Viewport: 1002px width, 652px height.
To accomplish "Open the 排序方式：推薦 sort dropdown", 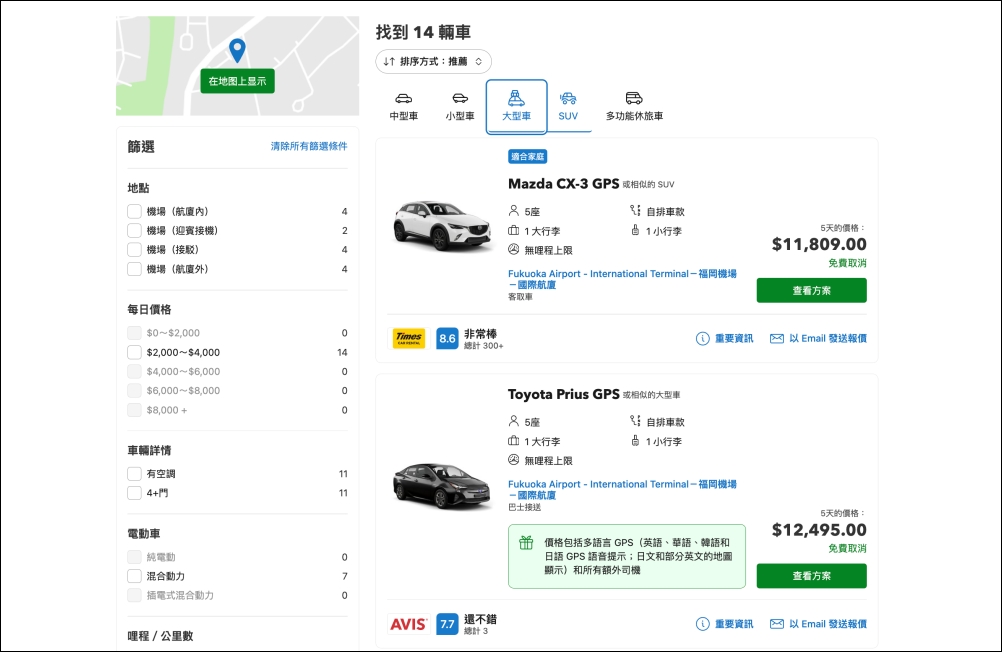I will point(433,61).
